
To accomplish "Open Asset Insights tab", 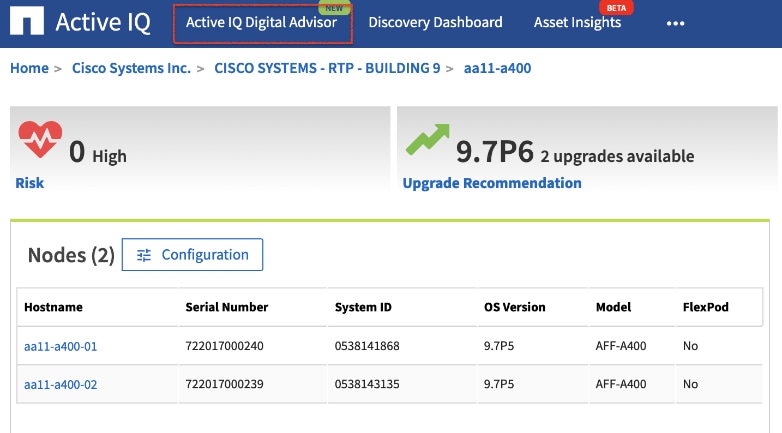I will pyautogui.click(x=578, y=22).
